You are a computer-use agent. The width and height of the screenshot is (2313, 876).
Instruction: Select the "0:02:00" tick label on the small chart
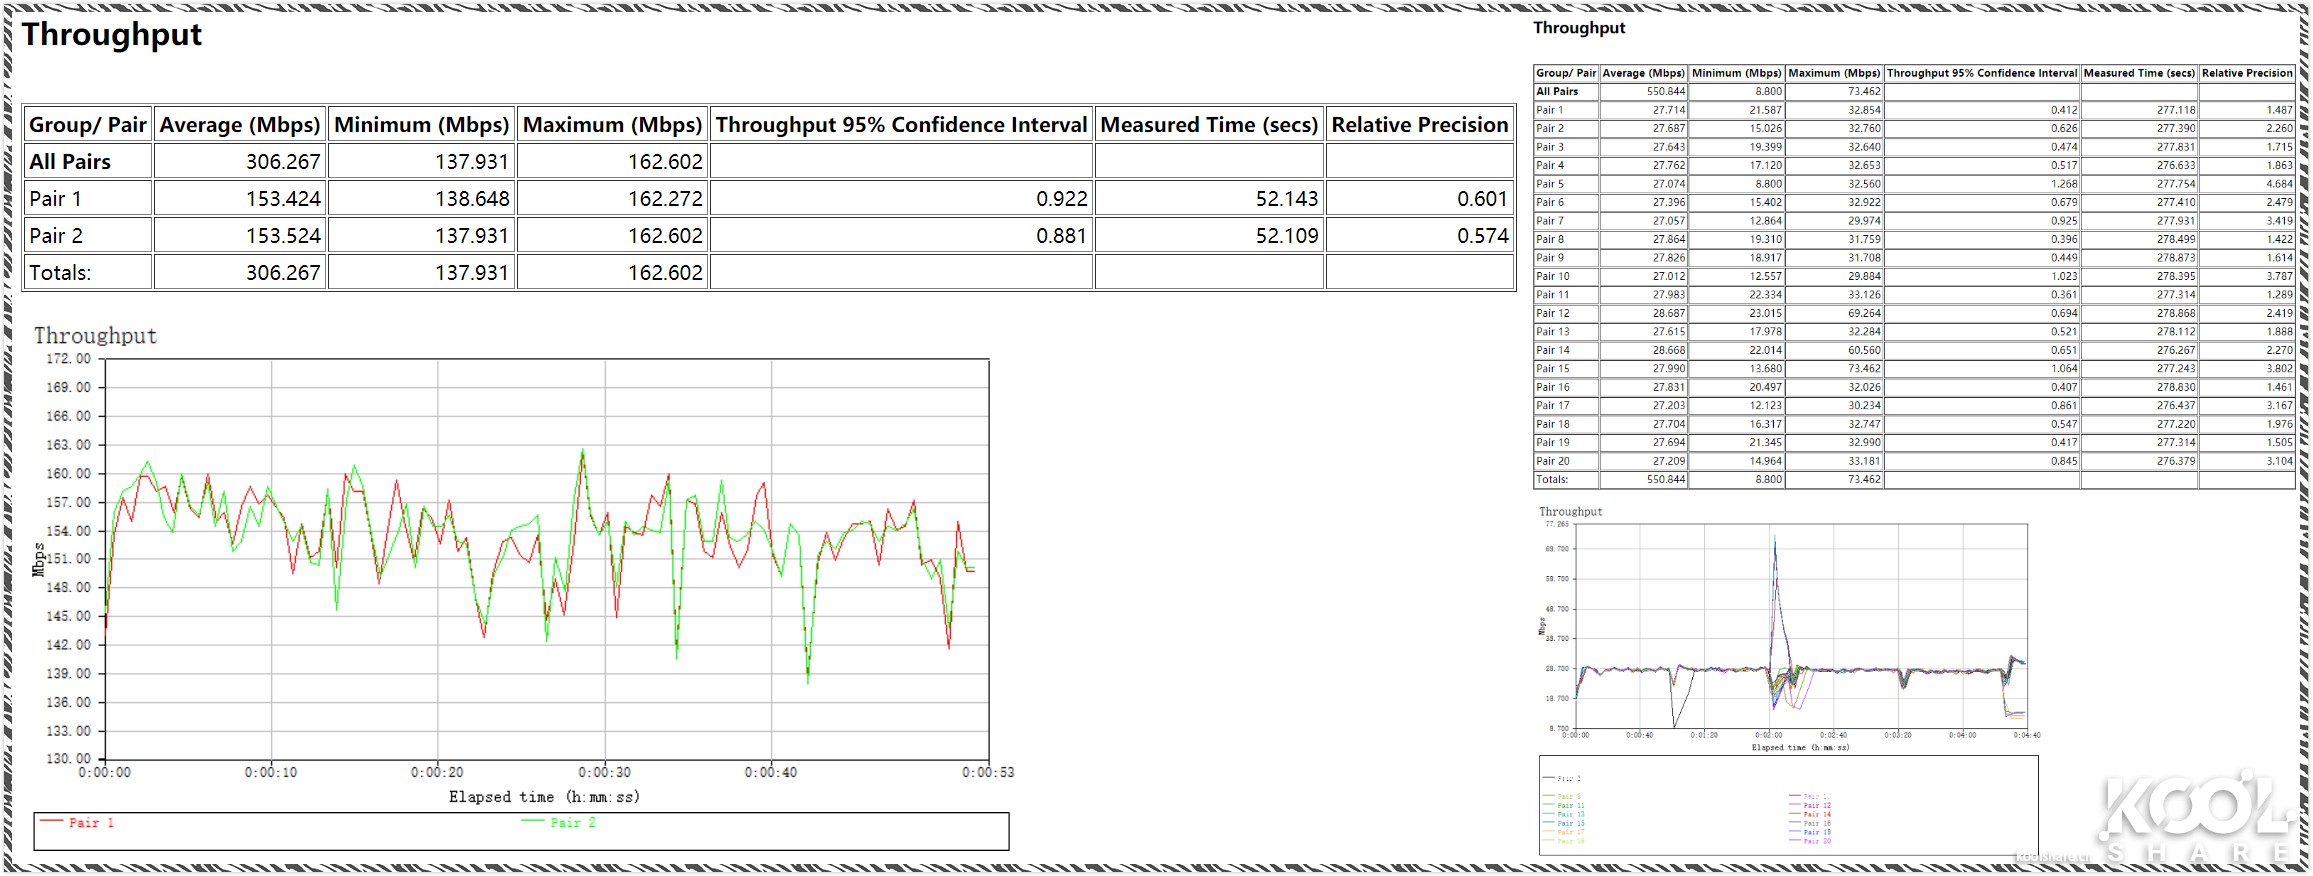click(x=1769, y=736)
